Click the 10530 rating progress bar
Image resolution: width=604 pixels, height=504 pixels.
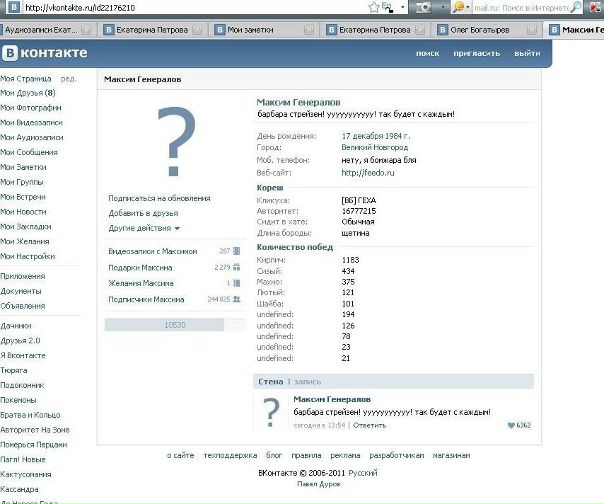[x=175, y=325]
